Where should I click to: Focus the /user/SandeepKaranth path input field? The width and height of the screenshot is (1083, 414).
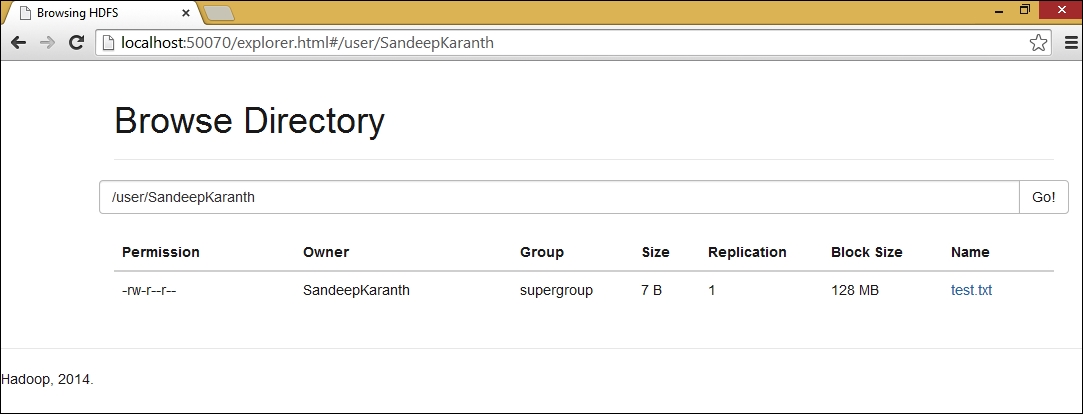(559, 197)
